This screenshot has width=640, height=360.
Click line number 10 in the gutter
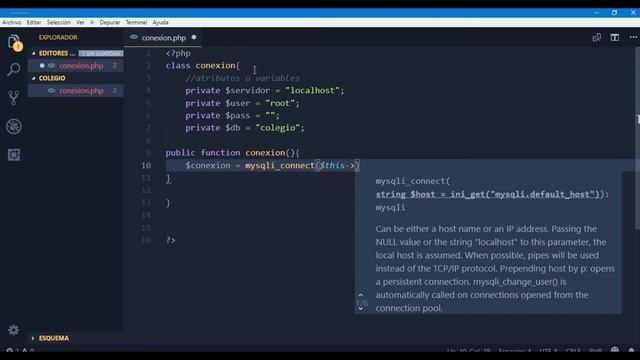[x=146, y=165]
